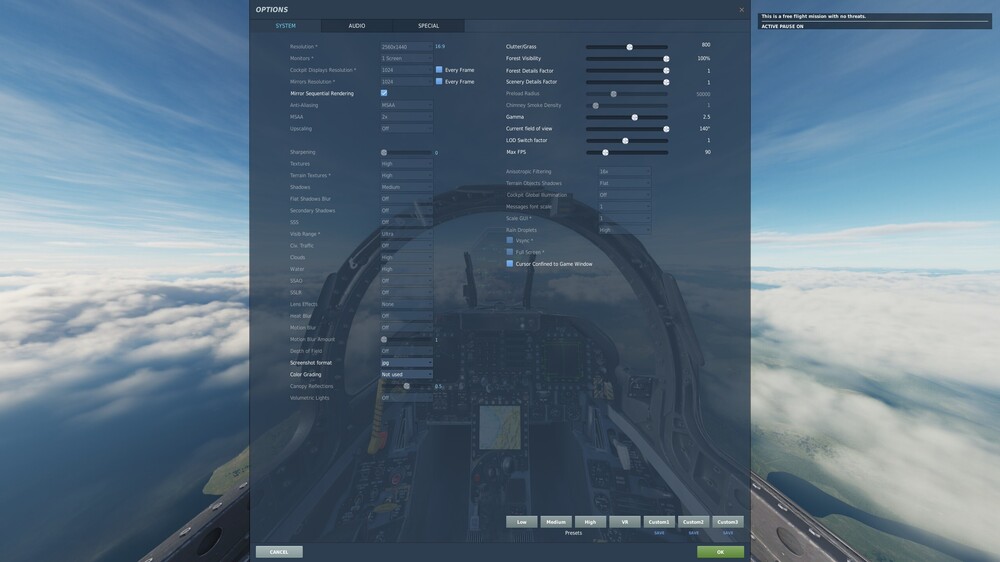Open the Upscaling dropdown
Image resolution: width=1000 pixels, height=562 pixels.
coord(406,128)
